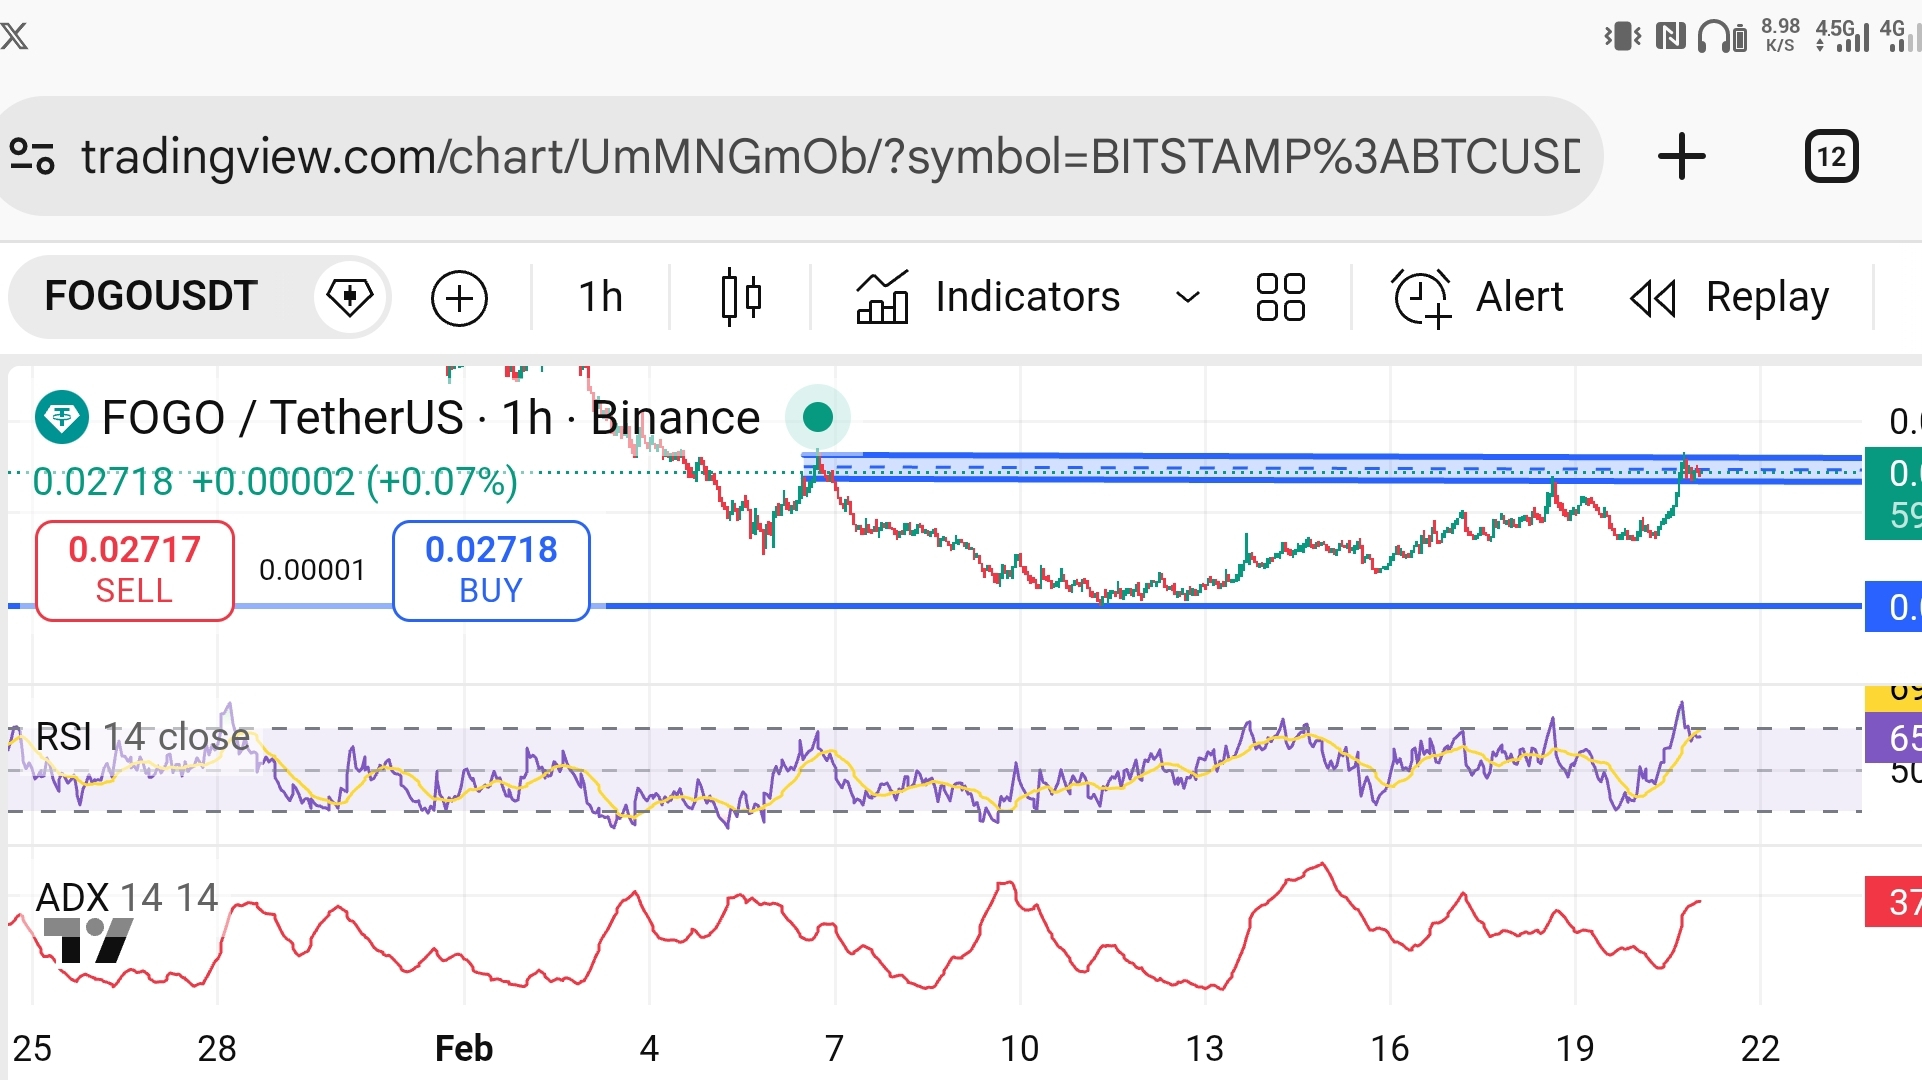This screenshot has width=1922, height=1080.
Task: Open the layout grid icon
Action: (x=1280, y=297)
